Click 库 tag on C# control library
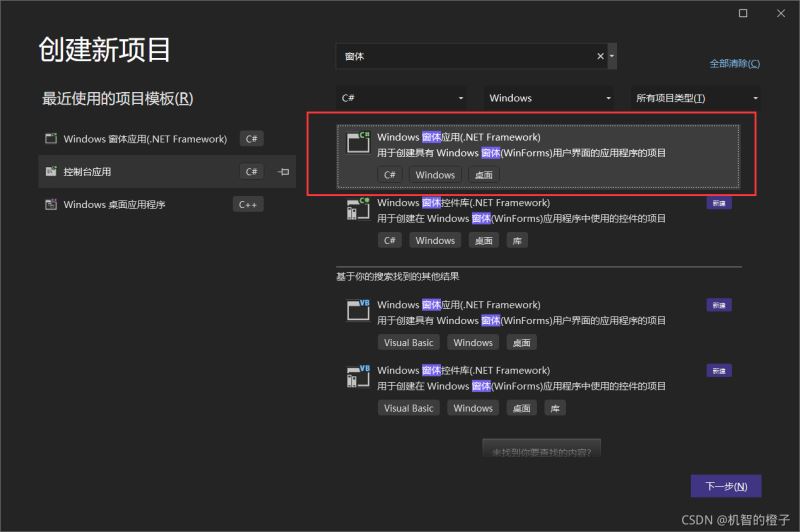The image size is (800, 532). coord(517,241)
